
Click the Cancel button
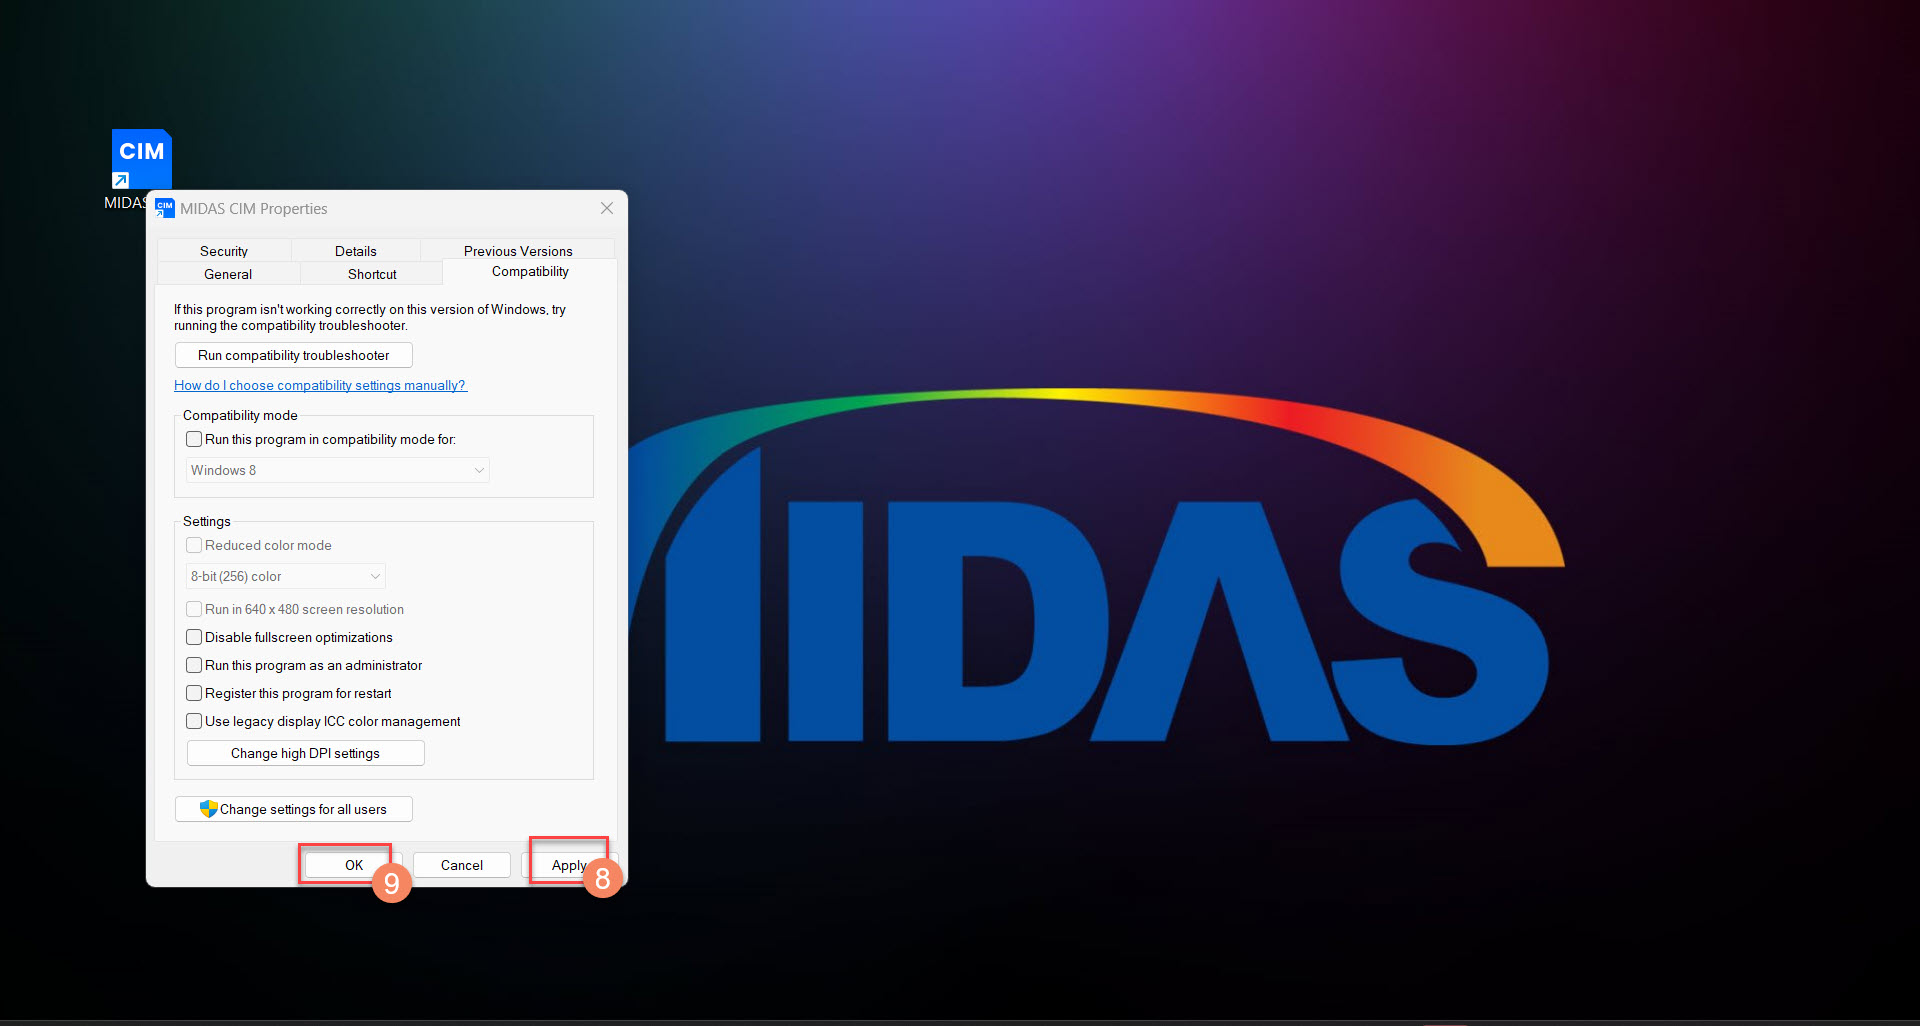(462, 865)
